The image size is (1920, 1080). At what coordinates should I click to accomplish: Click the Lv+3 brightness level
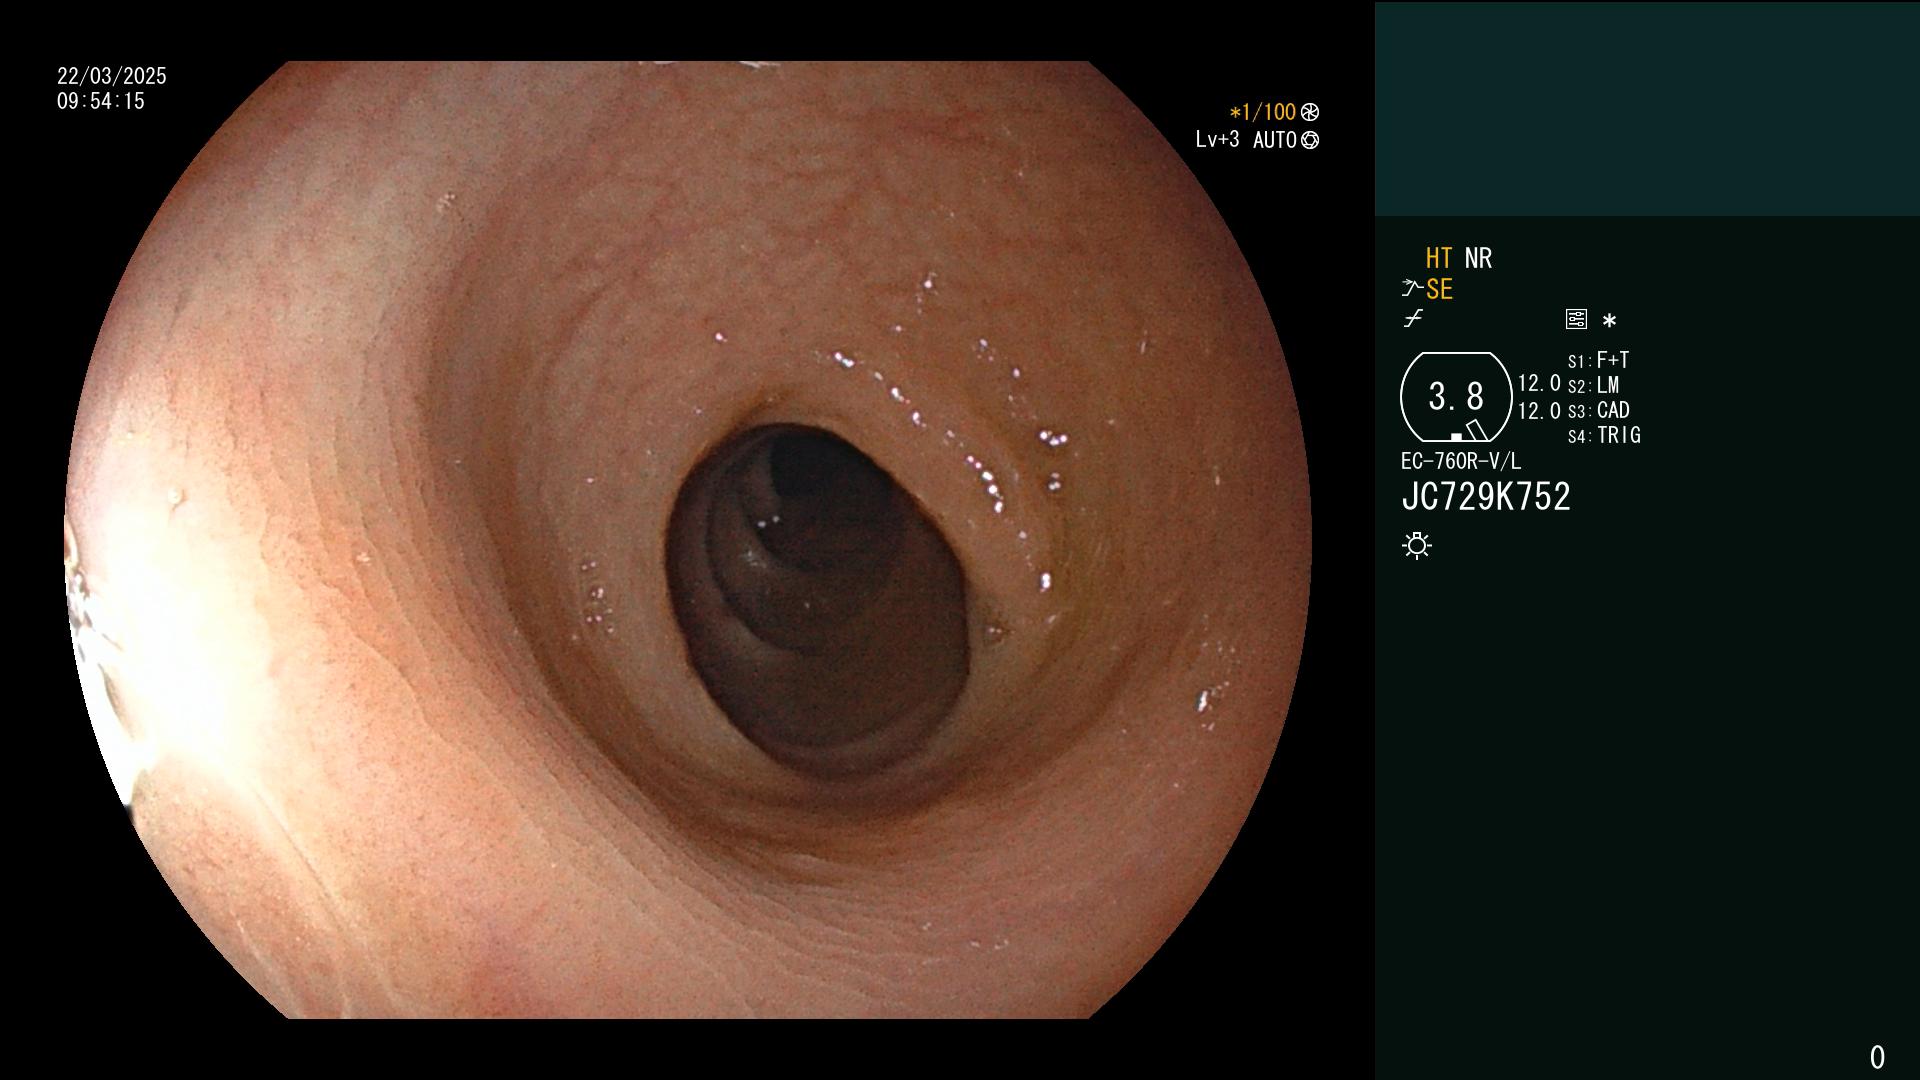(1217, 140)
